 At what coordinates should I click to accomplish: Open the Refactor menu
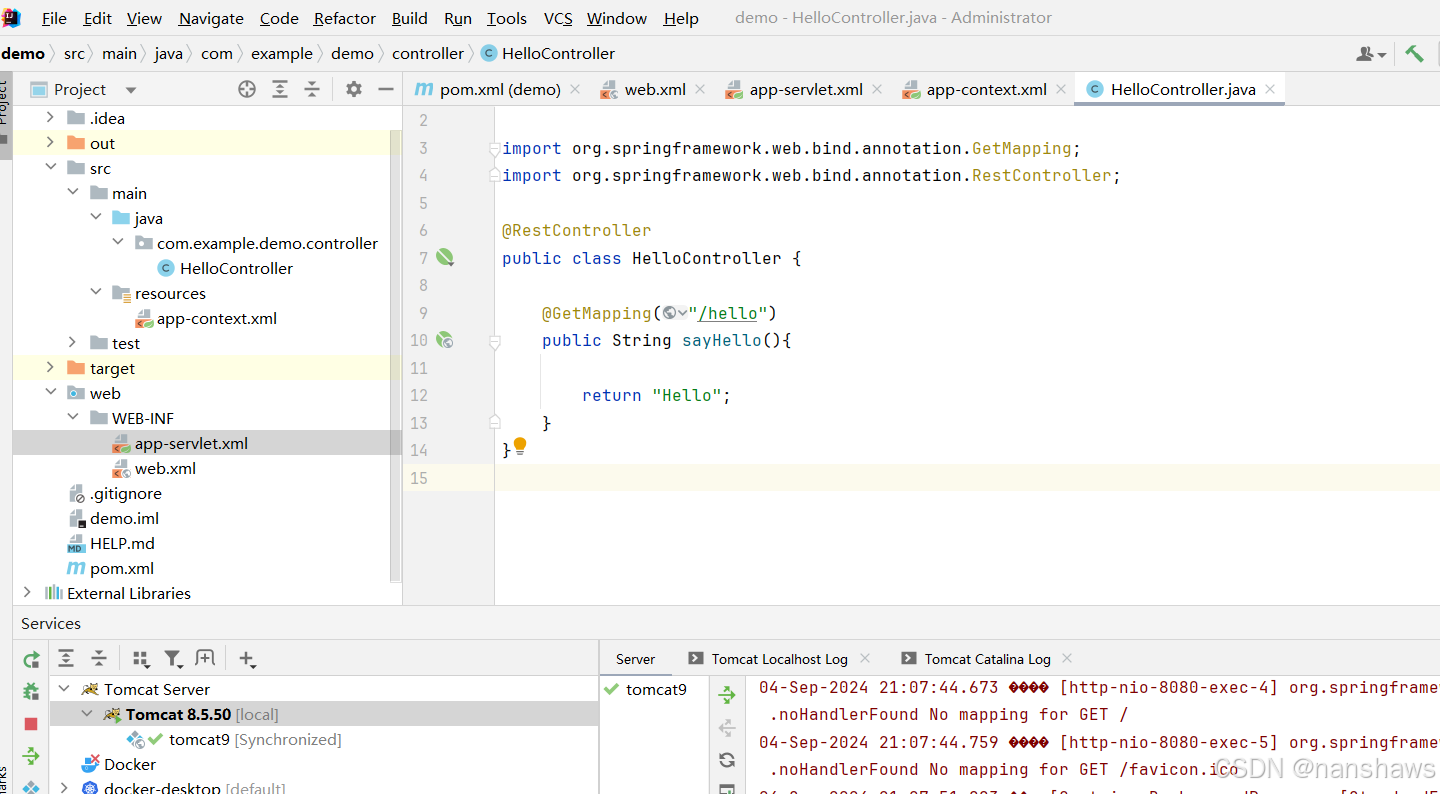pyautogui.click(x=344, y=18)
